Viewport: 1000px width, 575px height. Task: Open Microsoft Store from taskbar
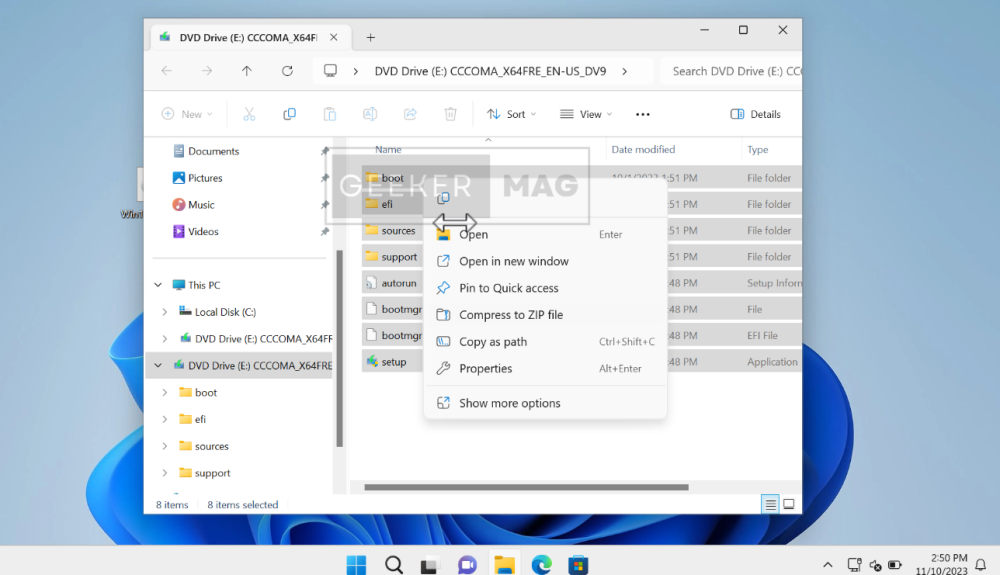click(x=578, y=564)
